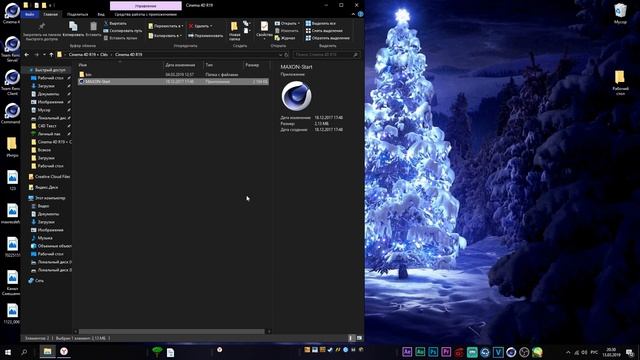
Task: Click Журнал in the ribbon
Action: (285, 38)
